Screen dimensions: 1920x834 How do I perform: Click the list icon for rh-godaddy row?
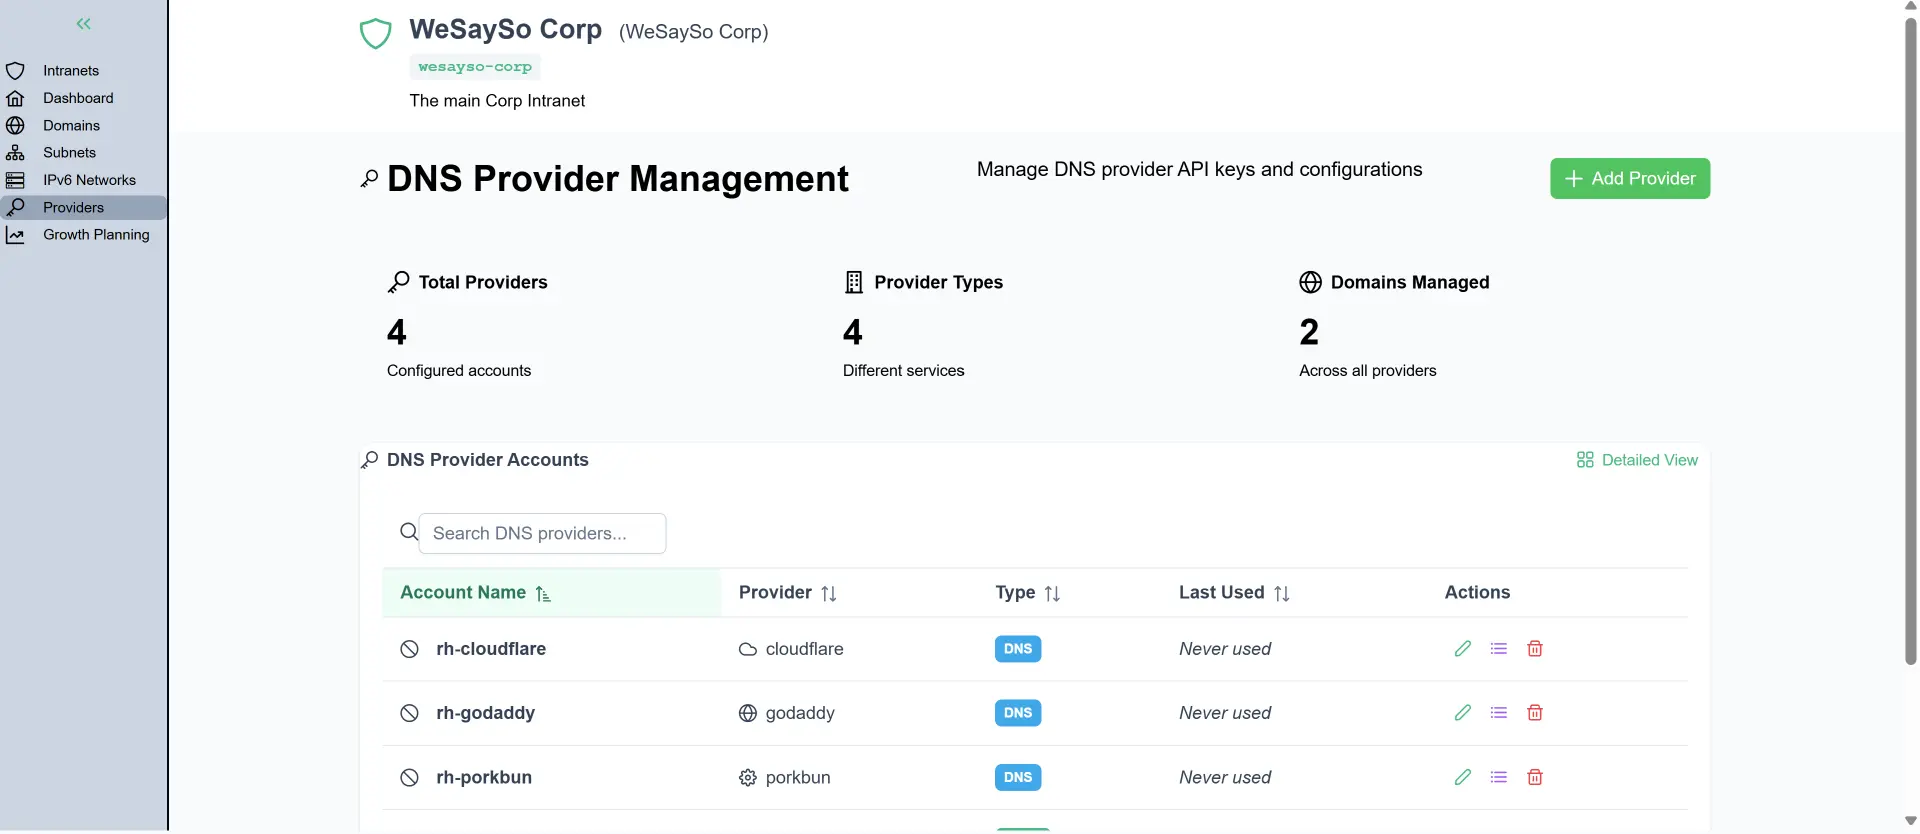point(1498,713)
